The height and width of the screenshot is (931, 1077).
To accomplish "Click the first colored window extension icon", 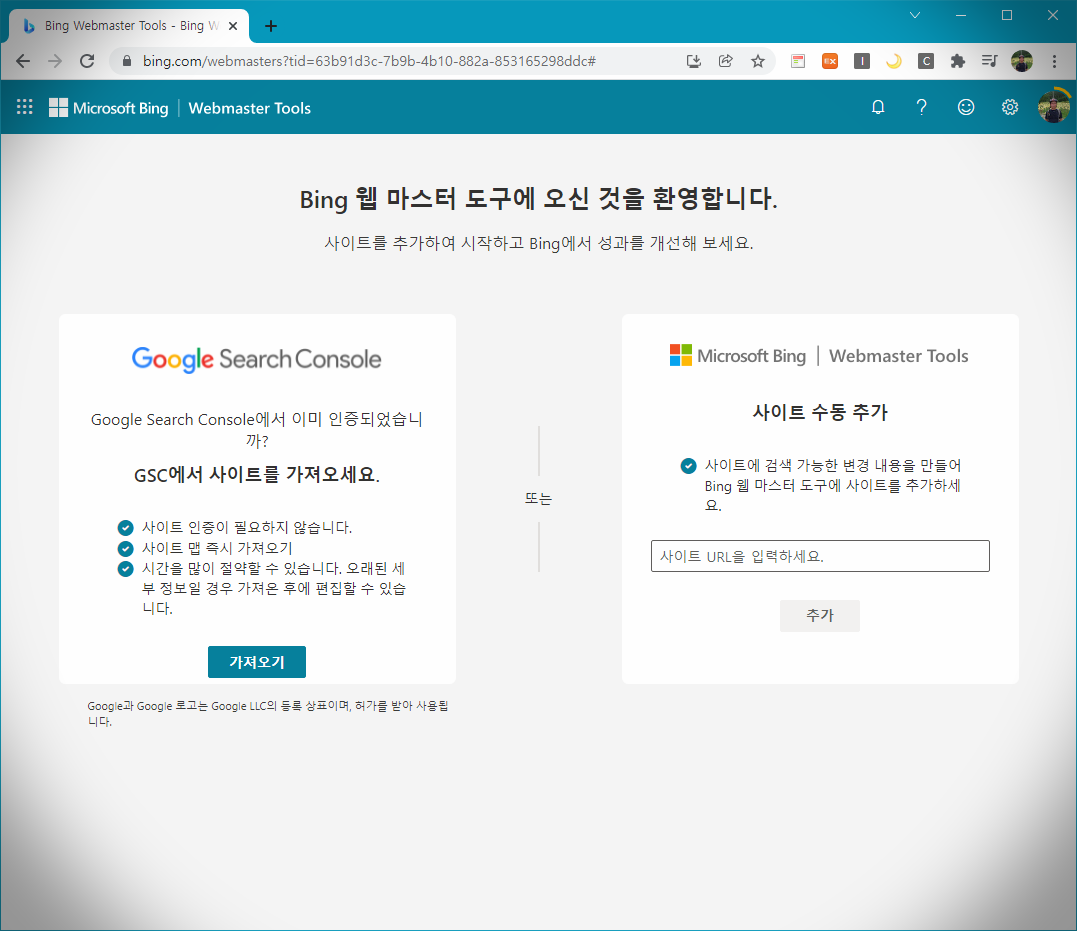I will click(798, 61).
